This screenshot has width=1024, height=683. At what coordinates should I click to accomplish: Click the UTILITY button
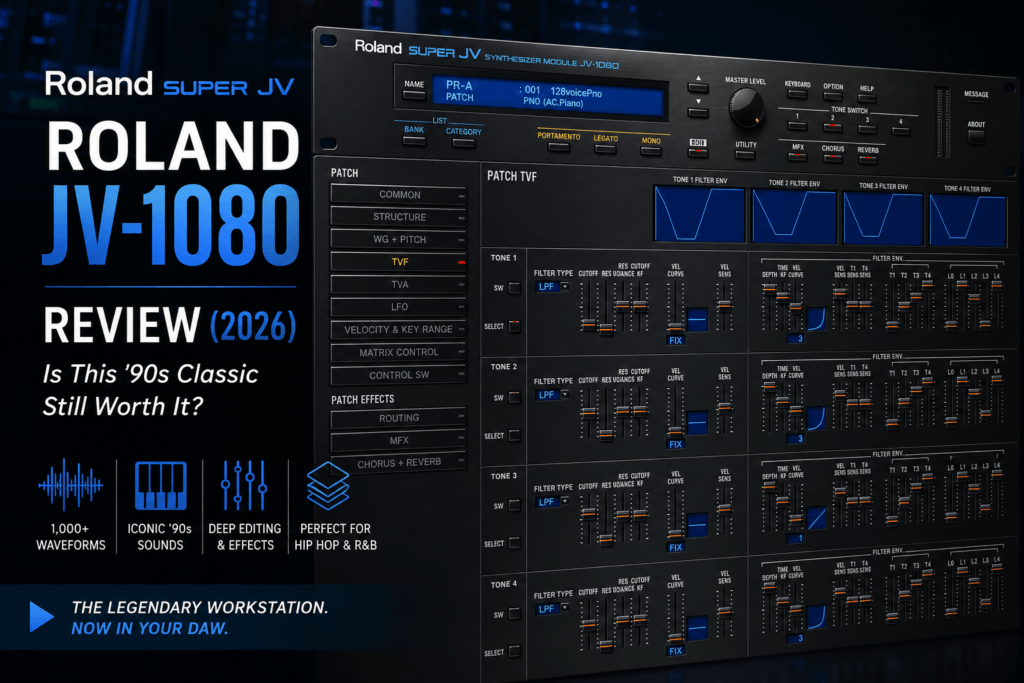(x=745, y=155)
